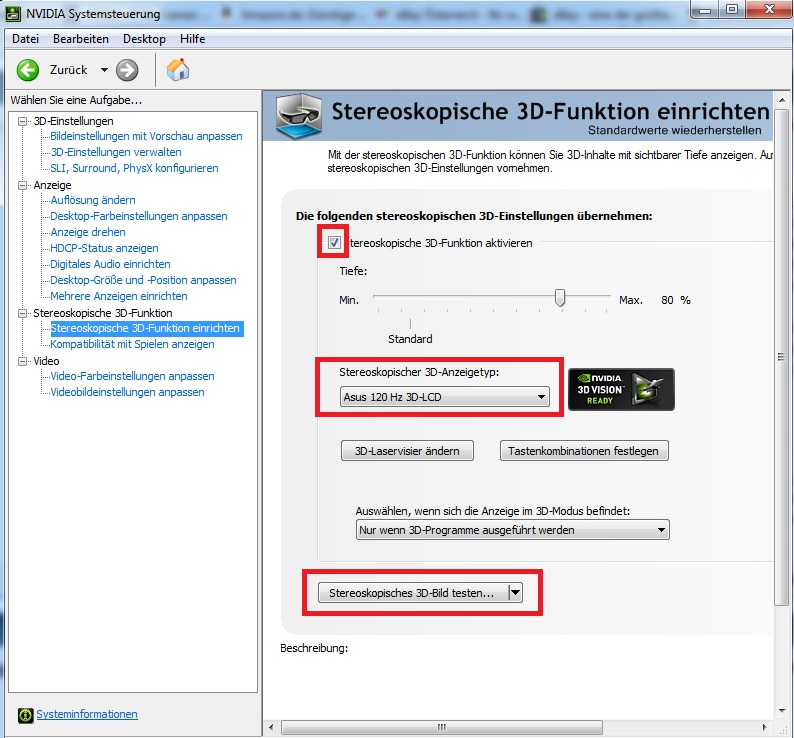Click the green Zurück back arrow icon

[x=27, y=70]
